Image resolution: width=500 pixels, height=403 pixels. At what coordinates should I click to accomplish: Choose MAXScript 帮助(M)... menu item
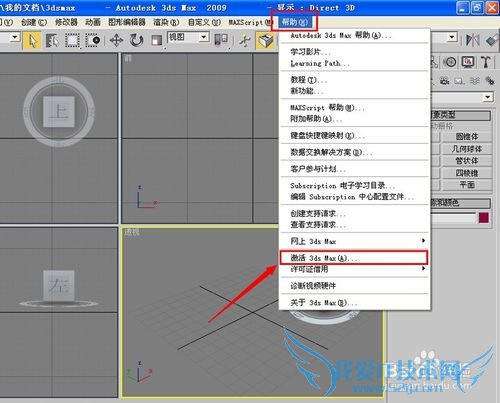pos(354,108)
